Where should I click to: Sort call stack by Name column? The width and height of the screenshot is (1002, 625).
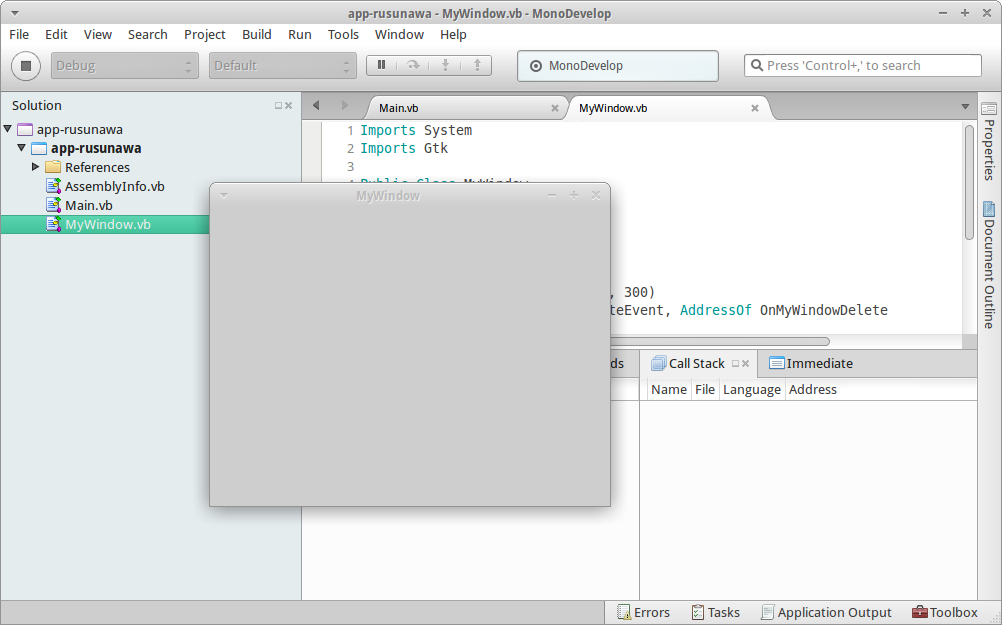pos(668,390)
